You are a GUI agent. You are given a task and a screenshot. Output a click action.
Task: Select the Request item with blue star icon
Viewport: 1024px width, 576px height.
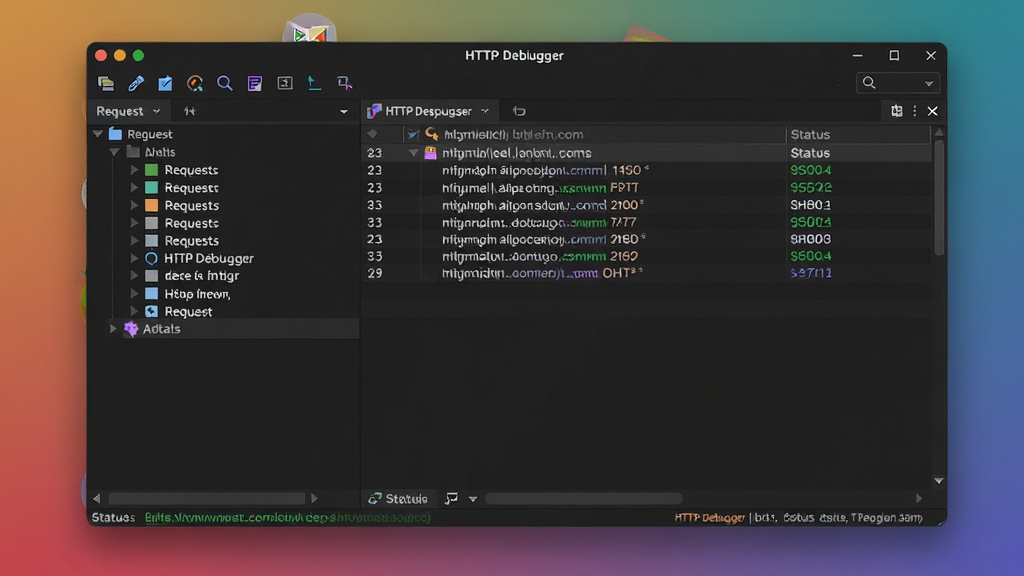tap(188, 312)
